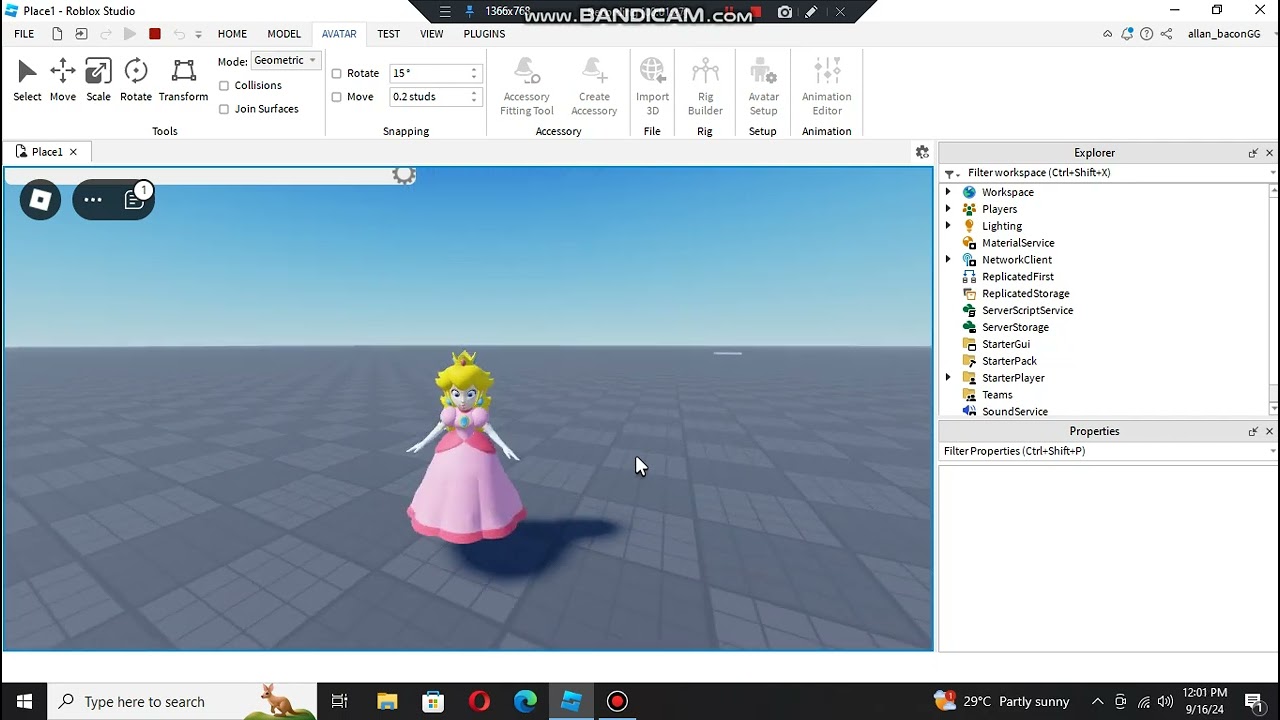The height and width of the screenshot is (720, 1280).
Task: Enable the Join Surfaces checkbox
Action: (x=224, y=109)
